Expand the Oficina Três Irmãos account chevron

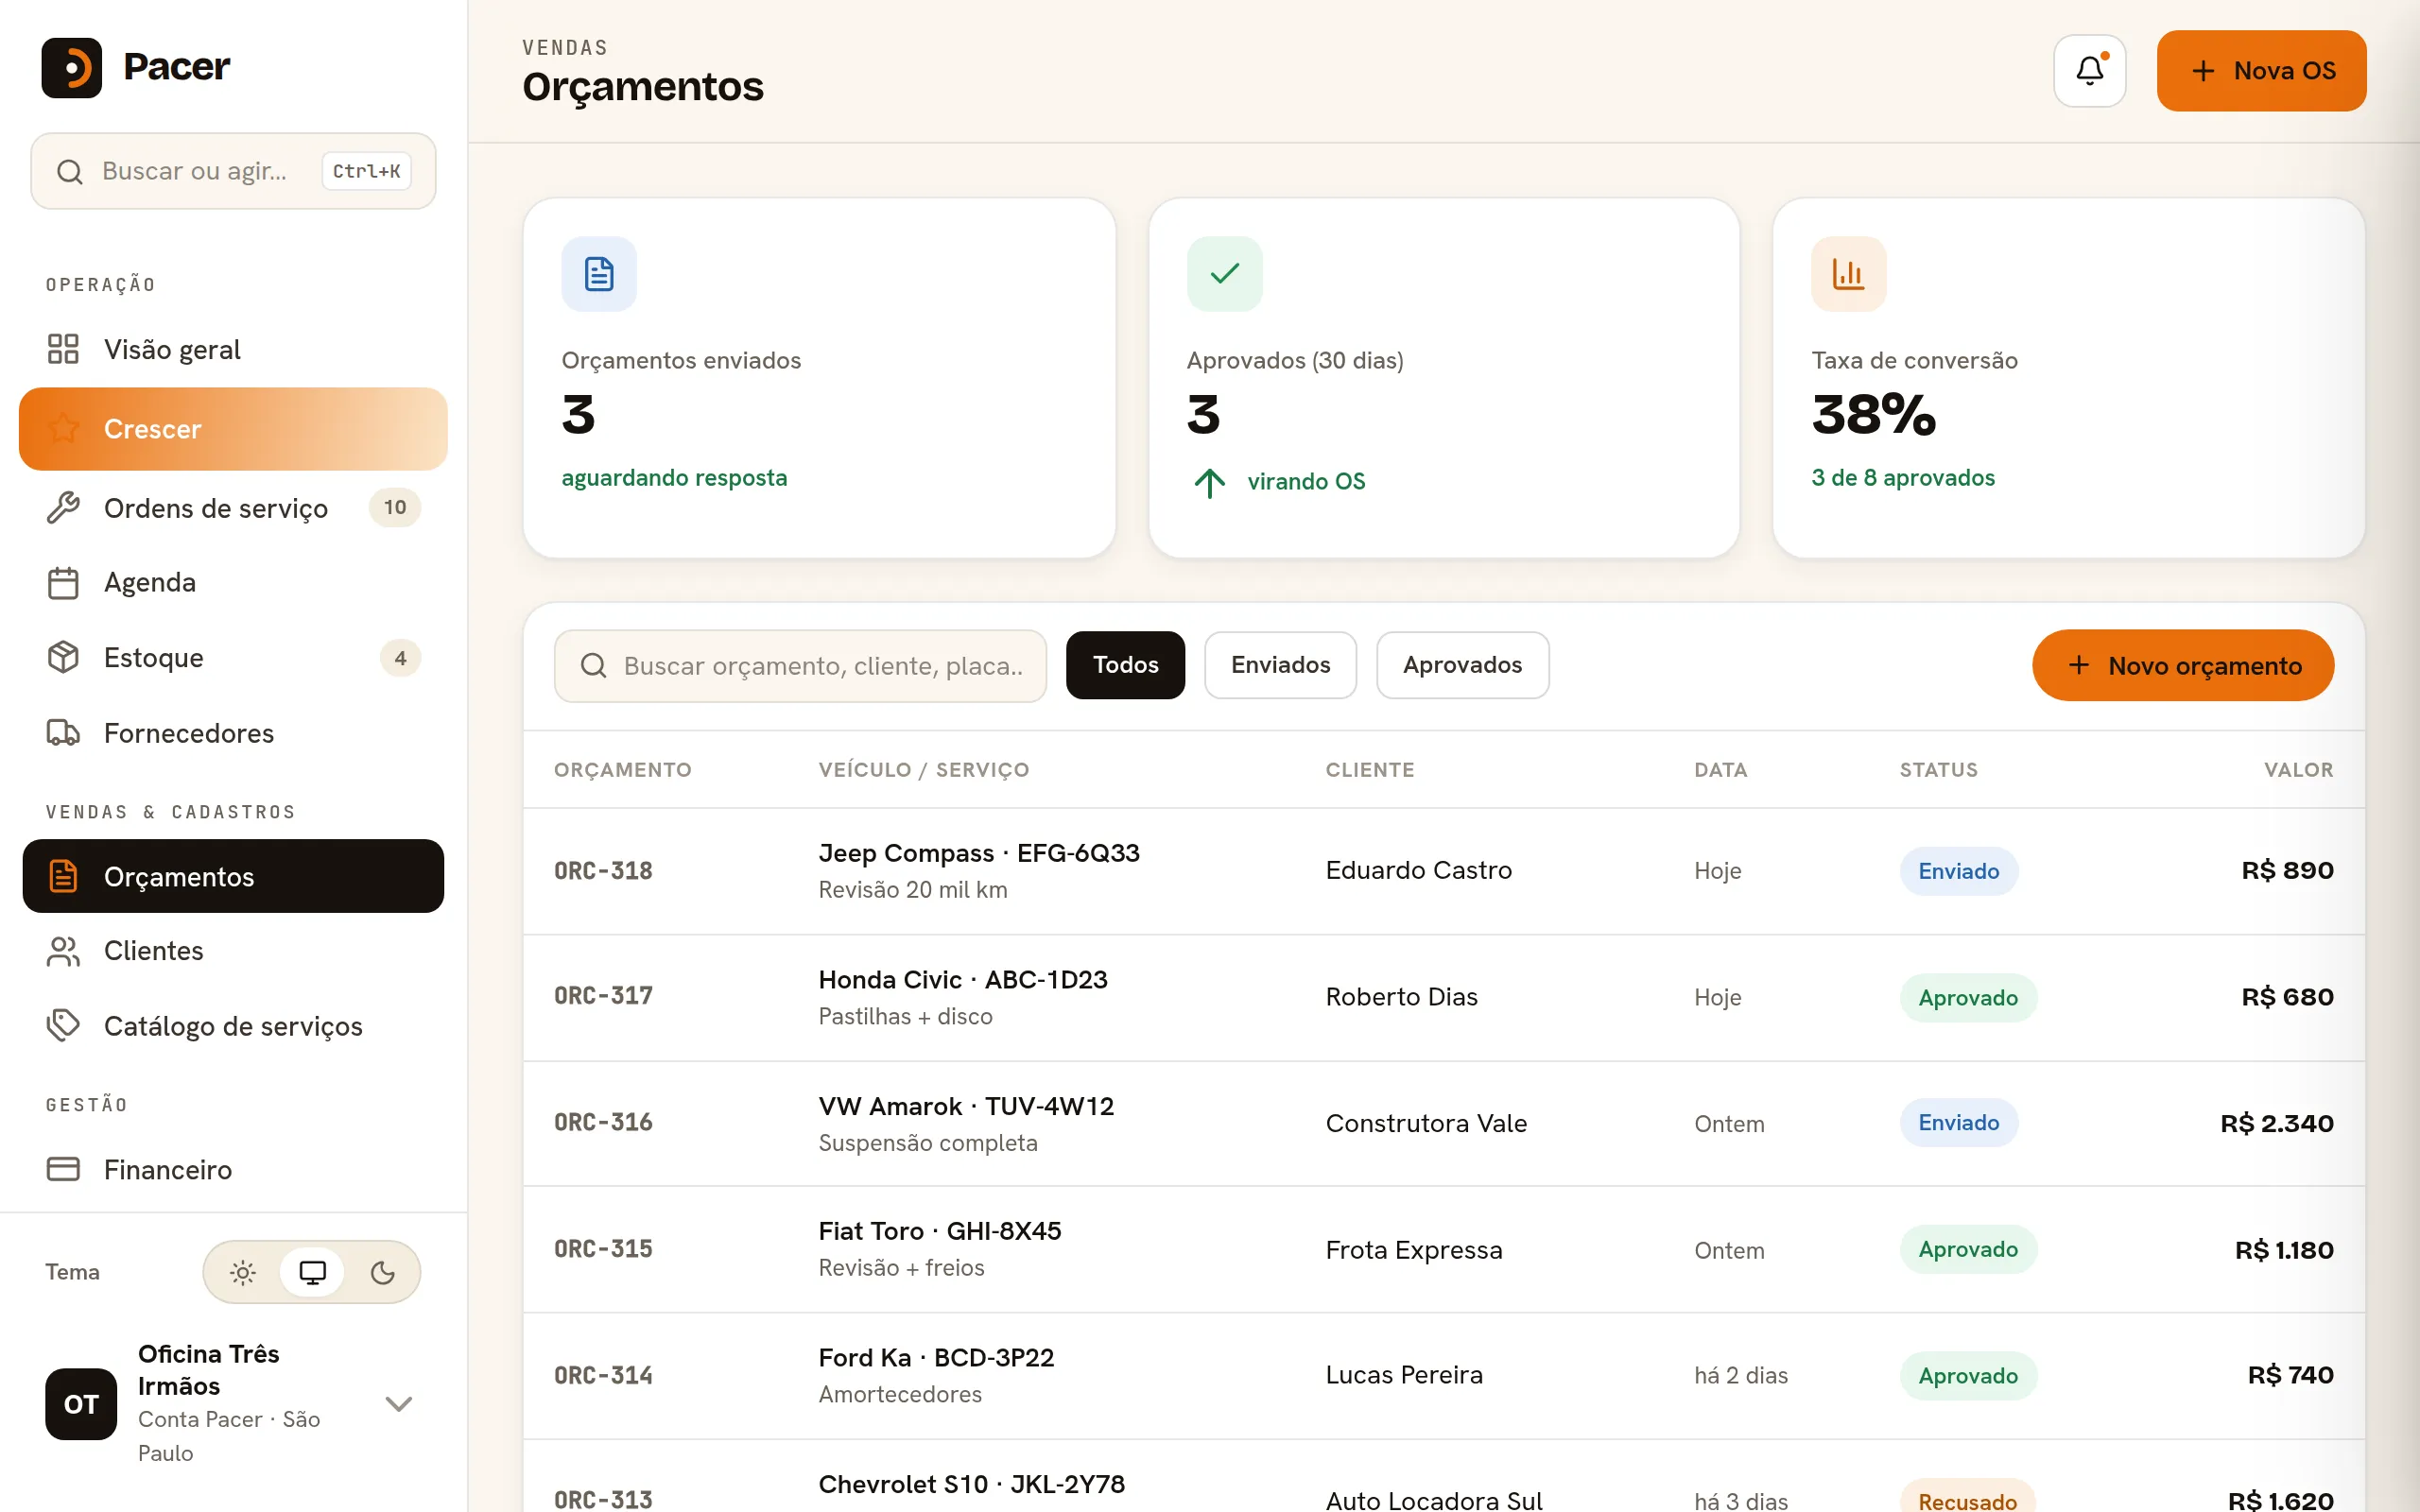click(x=399, y=1404)
